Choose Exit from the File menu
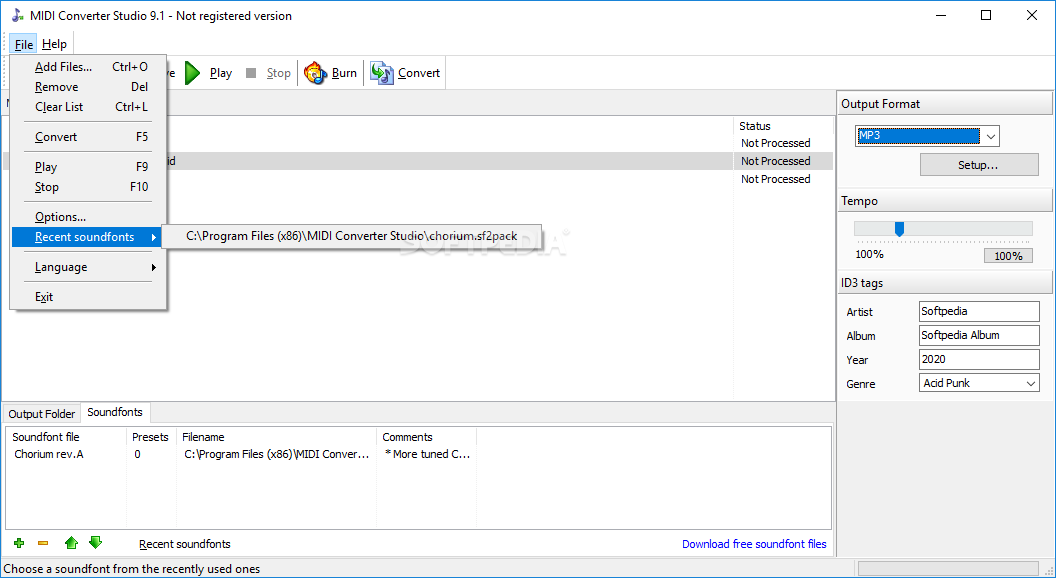The height and width of the screenshot is (578, 1056). click(88, 297)
